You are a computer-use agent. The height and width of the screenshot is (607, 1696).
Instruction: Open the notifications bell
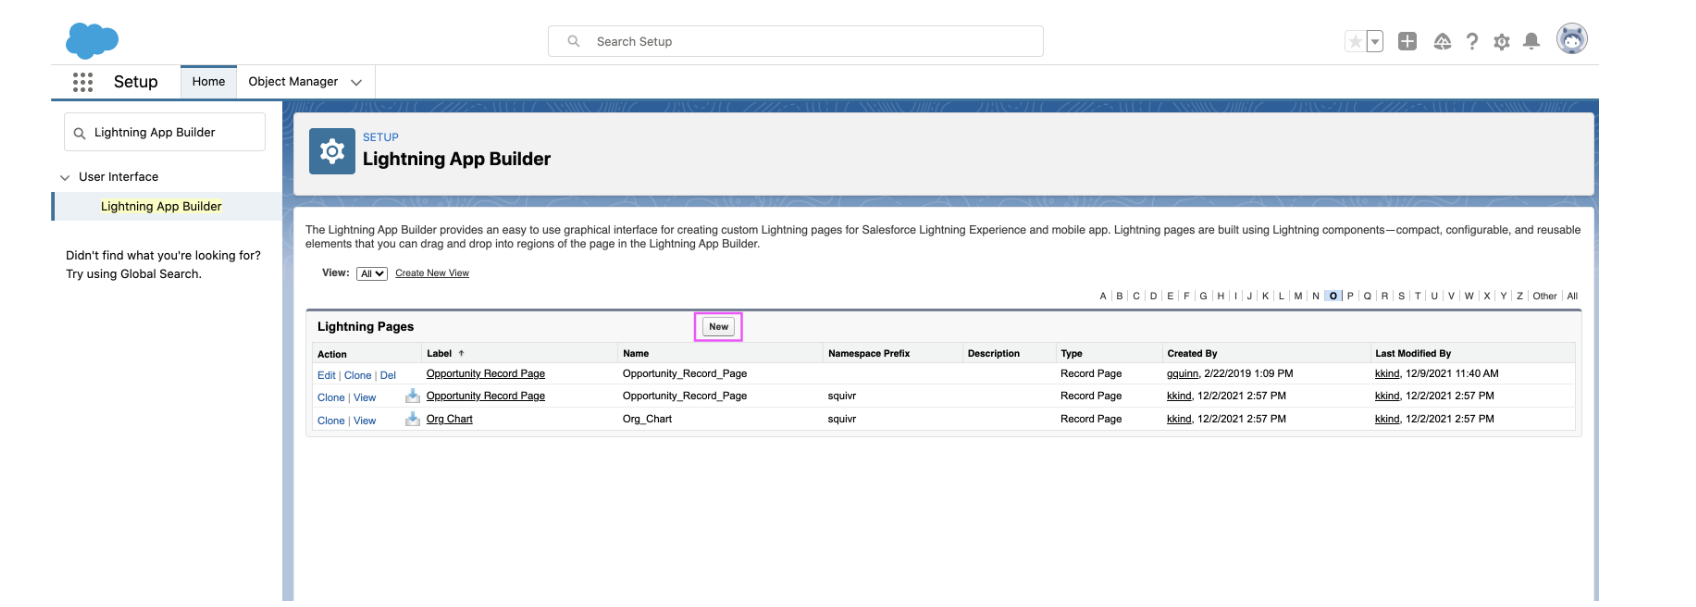[x=1531, y=41]
